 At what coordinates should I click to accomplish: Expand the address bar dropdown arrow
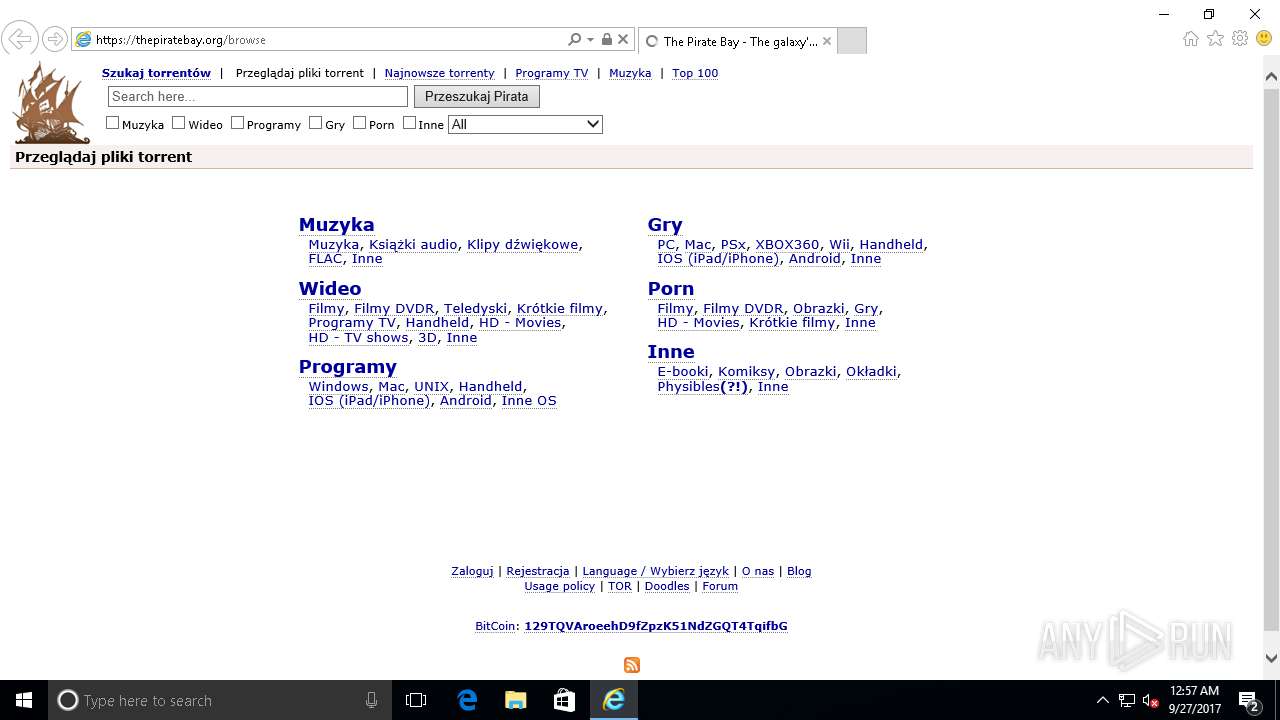coord(590,40)
